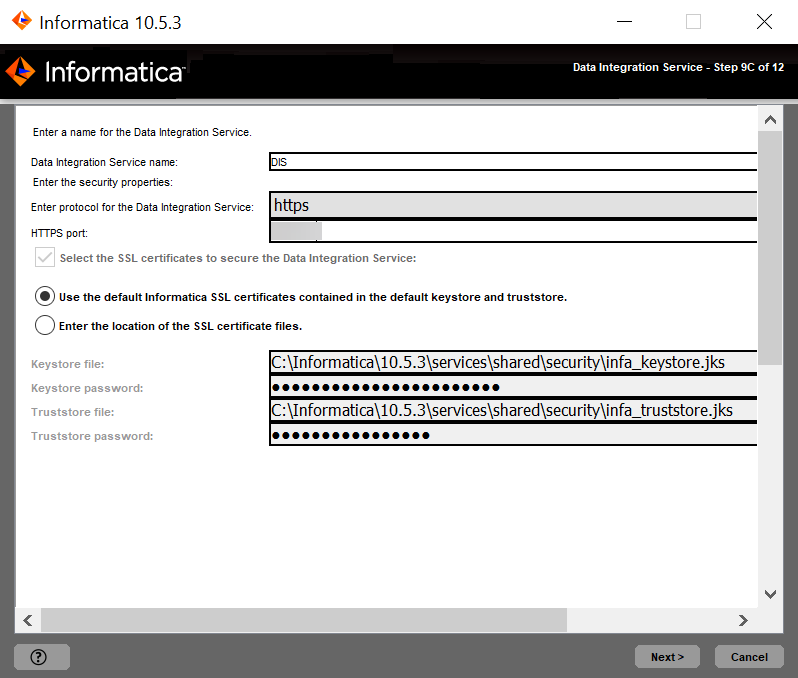Click the 'Truststore password:' label

click(92, 436)
